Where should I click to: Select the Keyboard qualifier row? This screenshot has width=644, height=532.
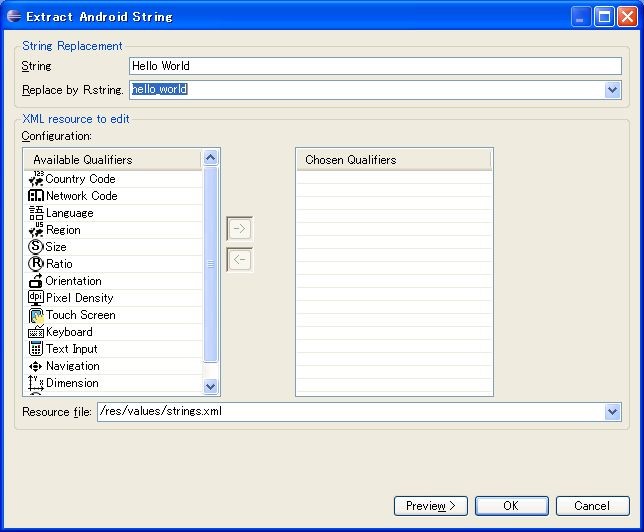tap(113, 332)
